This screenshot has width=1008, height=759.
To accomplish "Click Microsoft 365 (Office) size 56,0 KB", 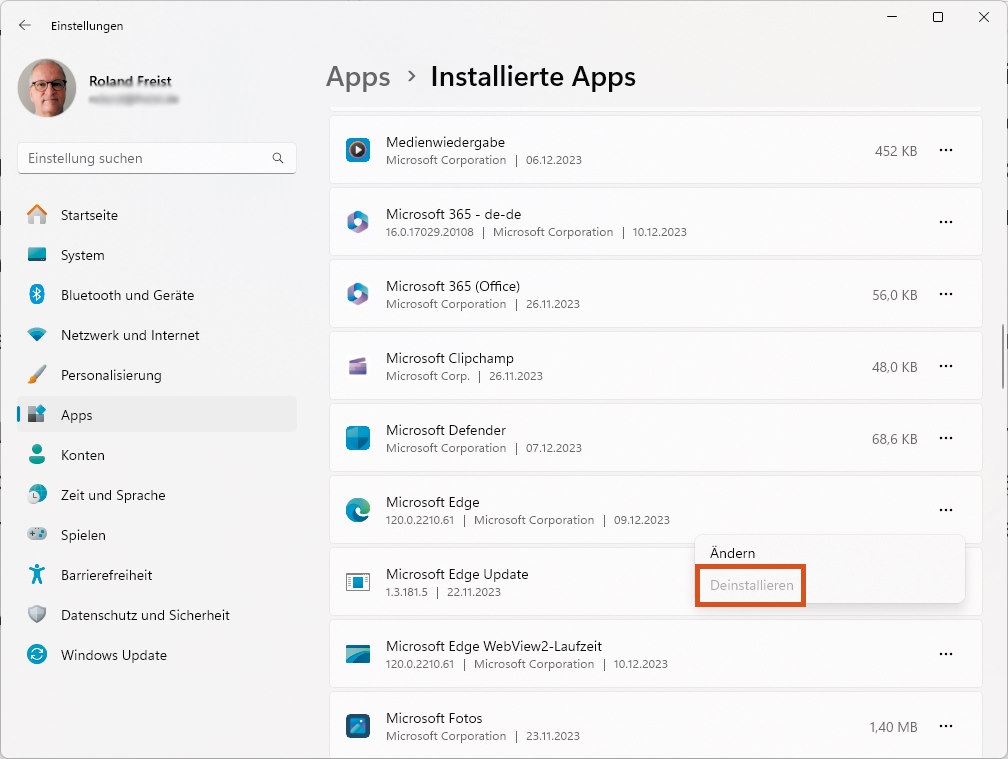I will [x=894, y=295].
